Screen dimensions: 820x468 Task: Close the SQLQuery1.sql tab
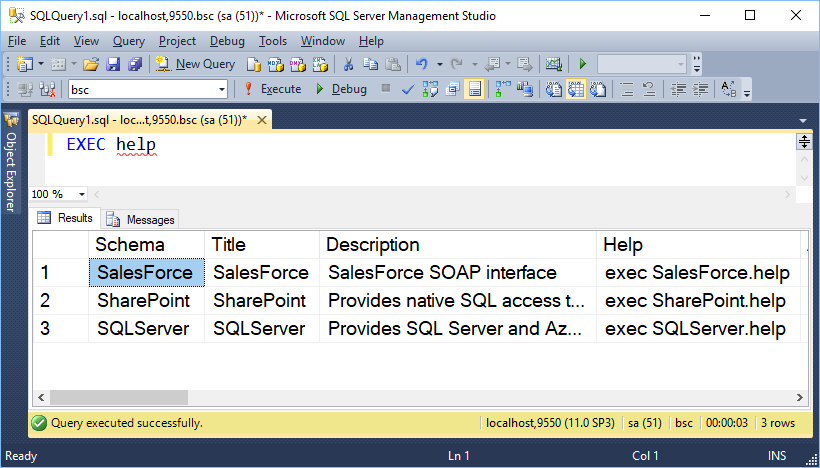coord(262,120)
